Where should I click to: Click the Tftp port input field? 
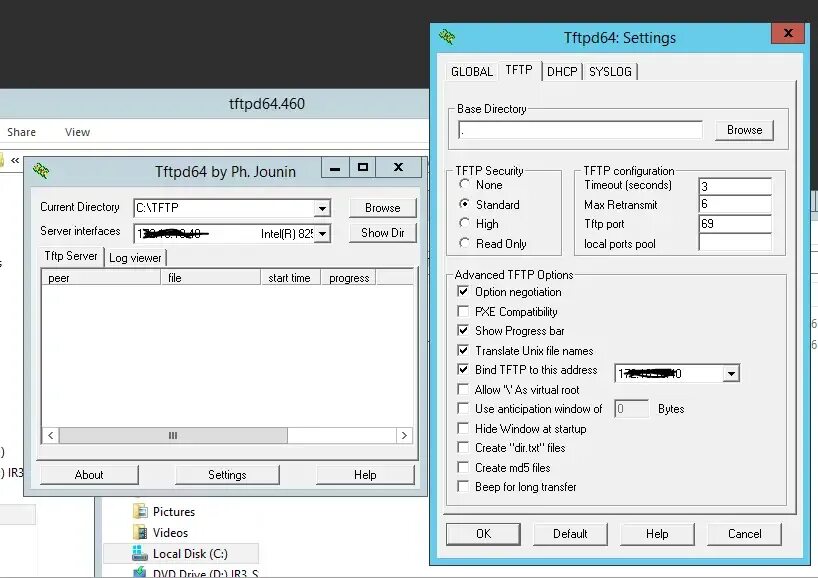click(735, 224)
